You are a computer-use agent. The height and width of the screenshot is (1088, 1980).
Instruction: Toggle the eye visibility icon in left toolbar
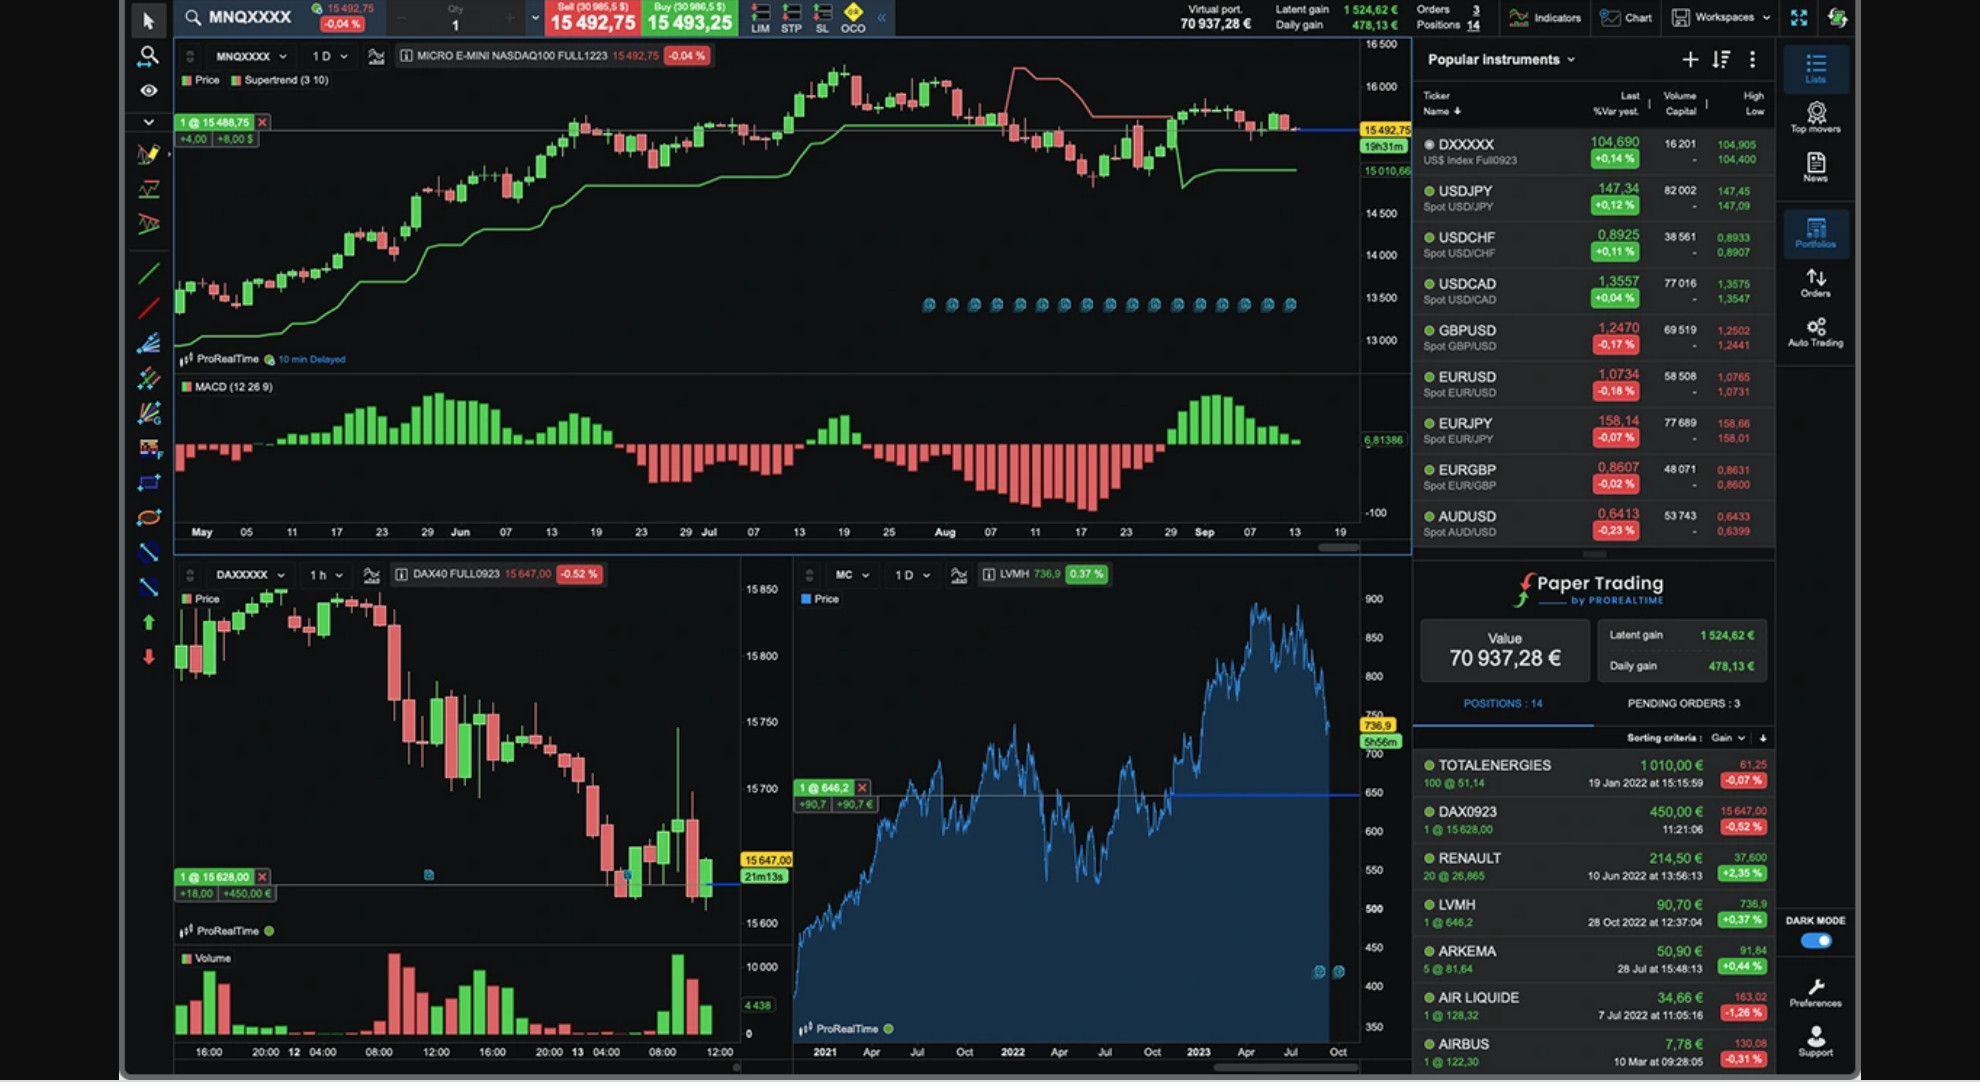coord(149,91)
